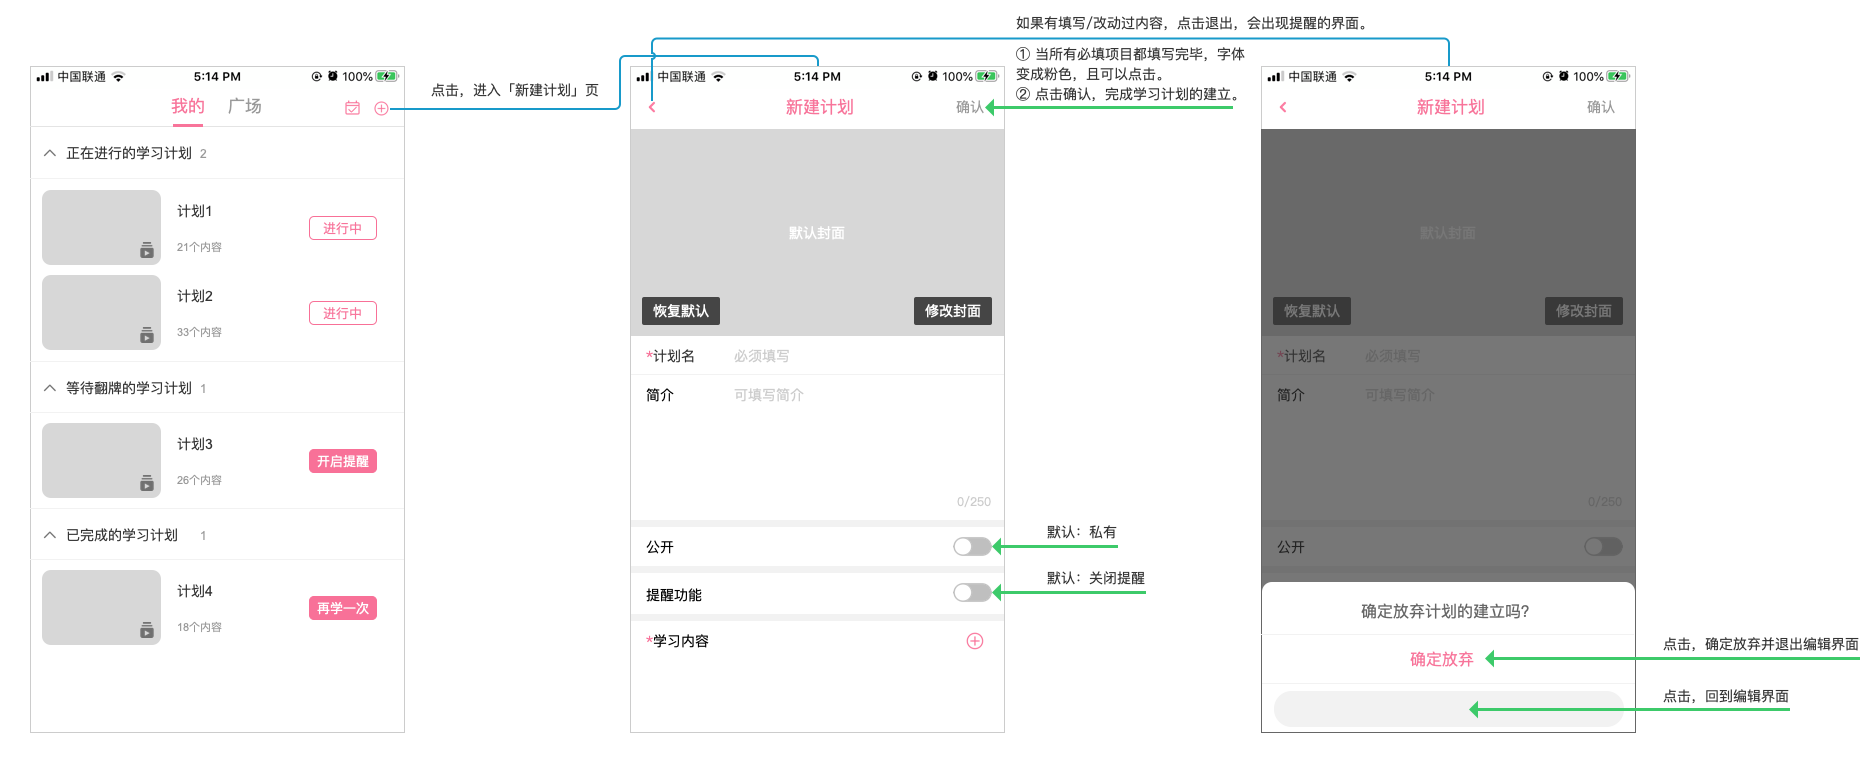Toggle the 公开 switch on the middle screen
The width and height of the screenshot is (1876, 760).
pyautogui.click(x=972, y=546)
